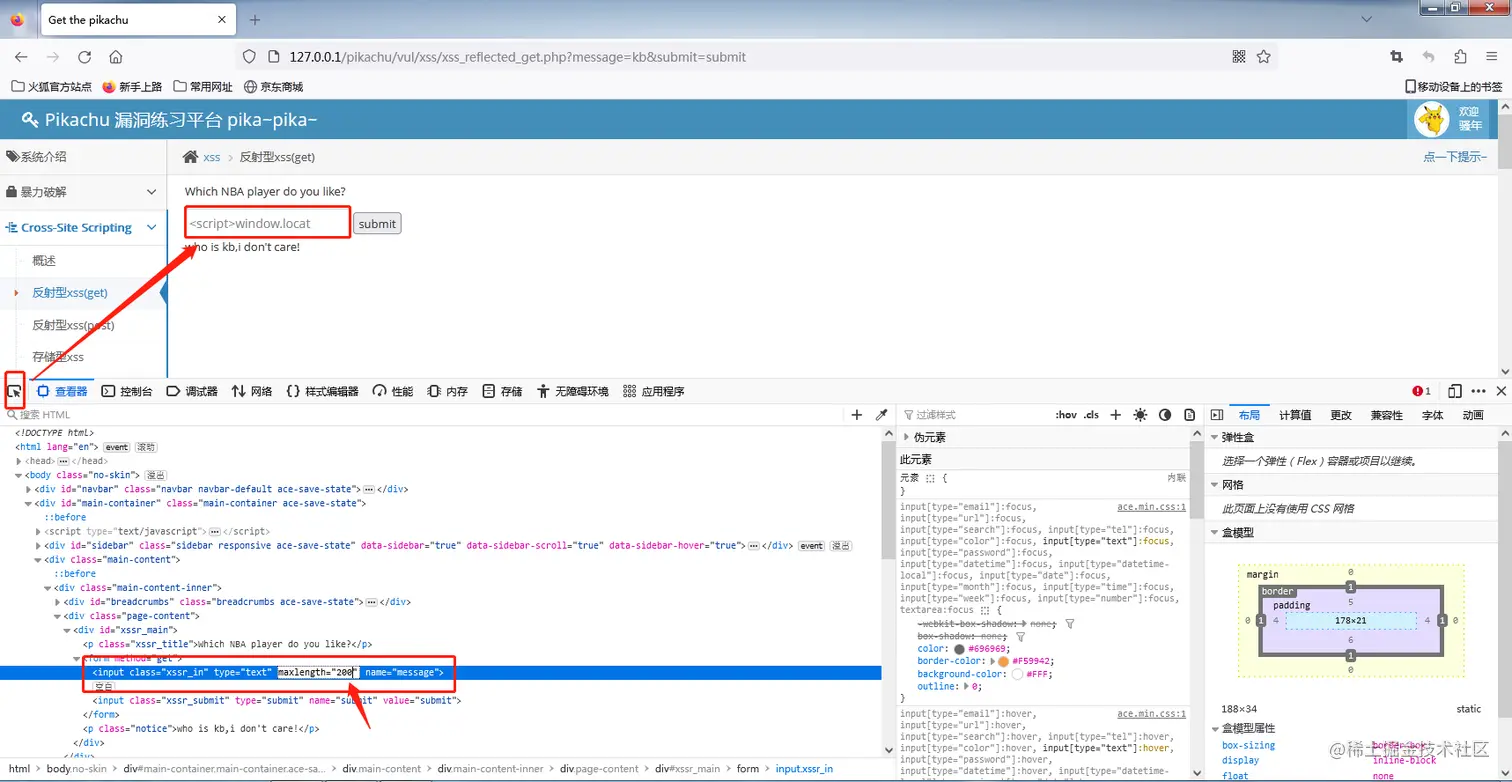Reload the current page
The height and width of the screenshot is (782, 1512).
[x=84, y=57]
